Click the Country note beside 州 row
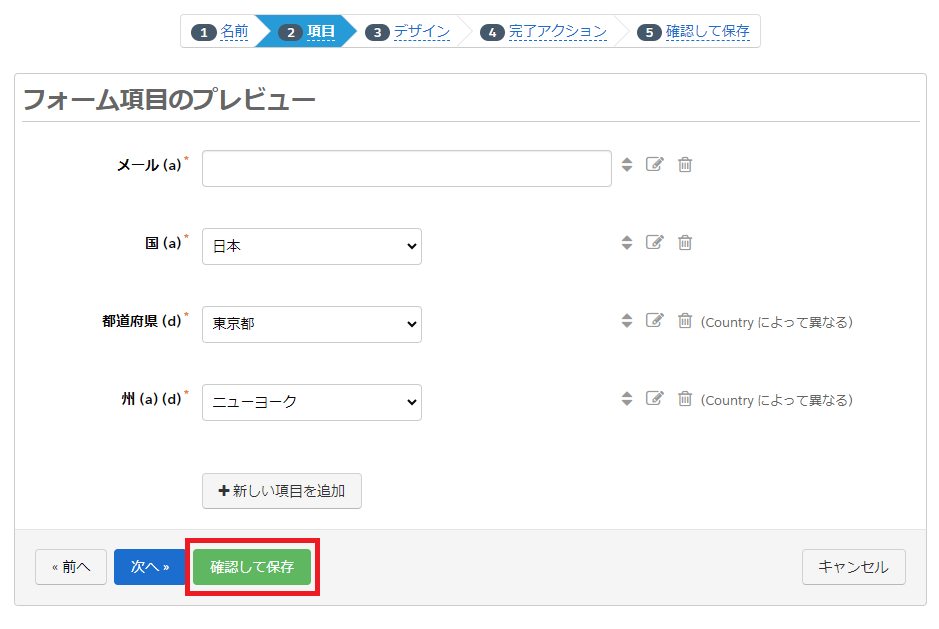Screen dimensions: 939x629 click(x=777, y=400)
